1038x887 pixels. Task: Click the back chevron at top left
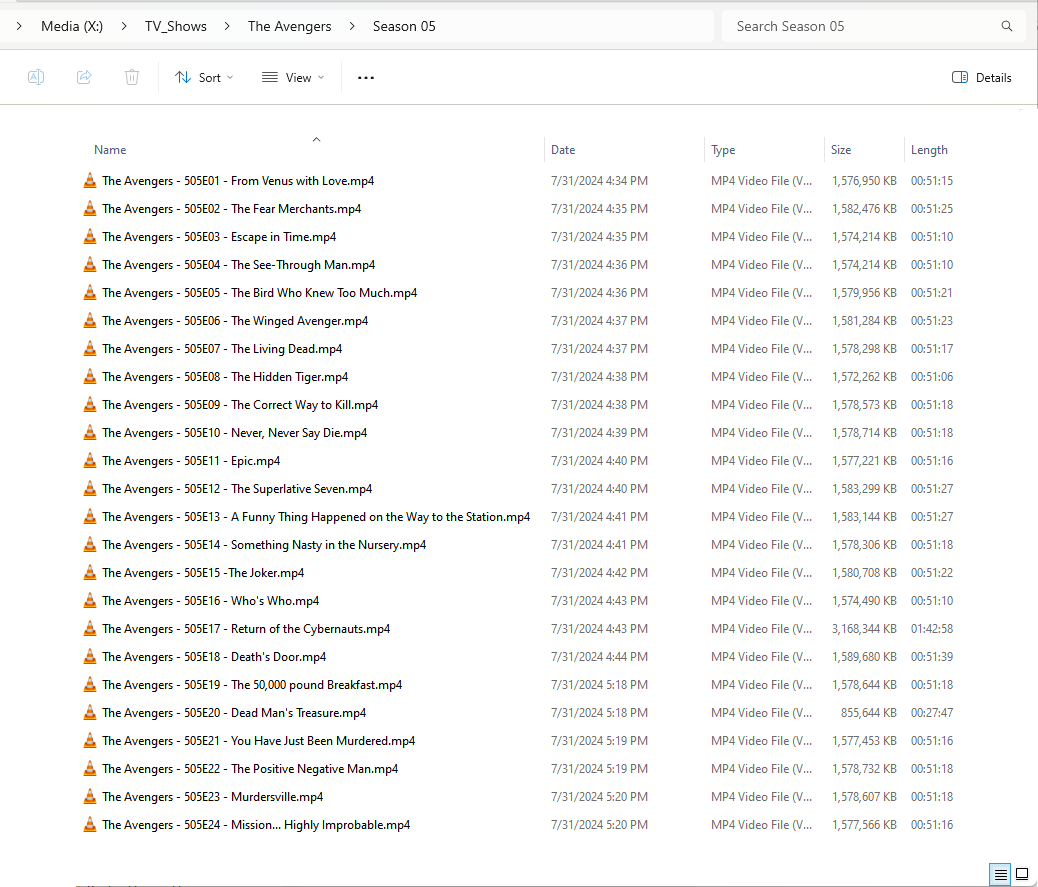pos(17,25)
